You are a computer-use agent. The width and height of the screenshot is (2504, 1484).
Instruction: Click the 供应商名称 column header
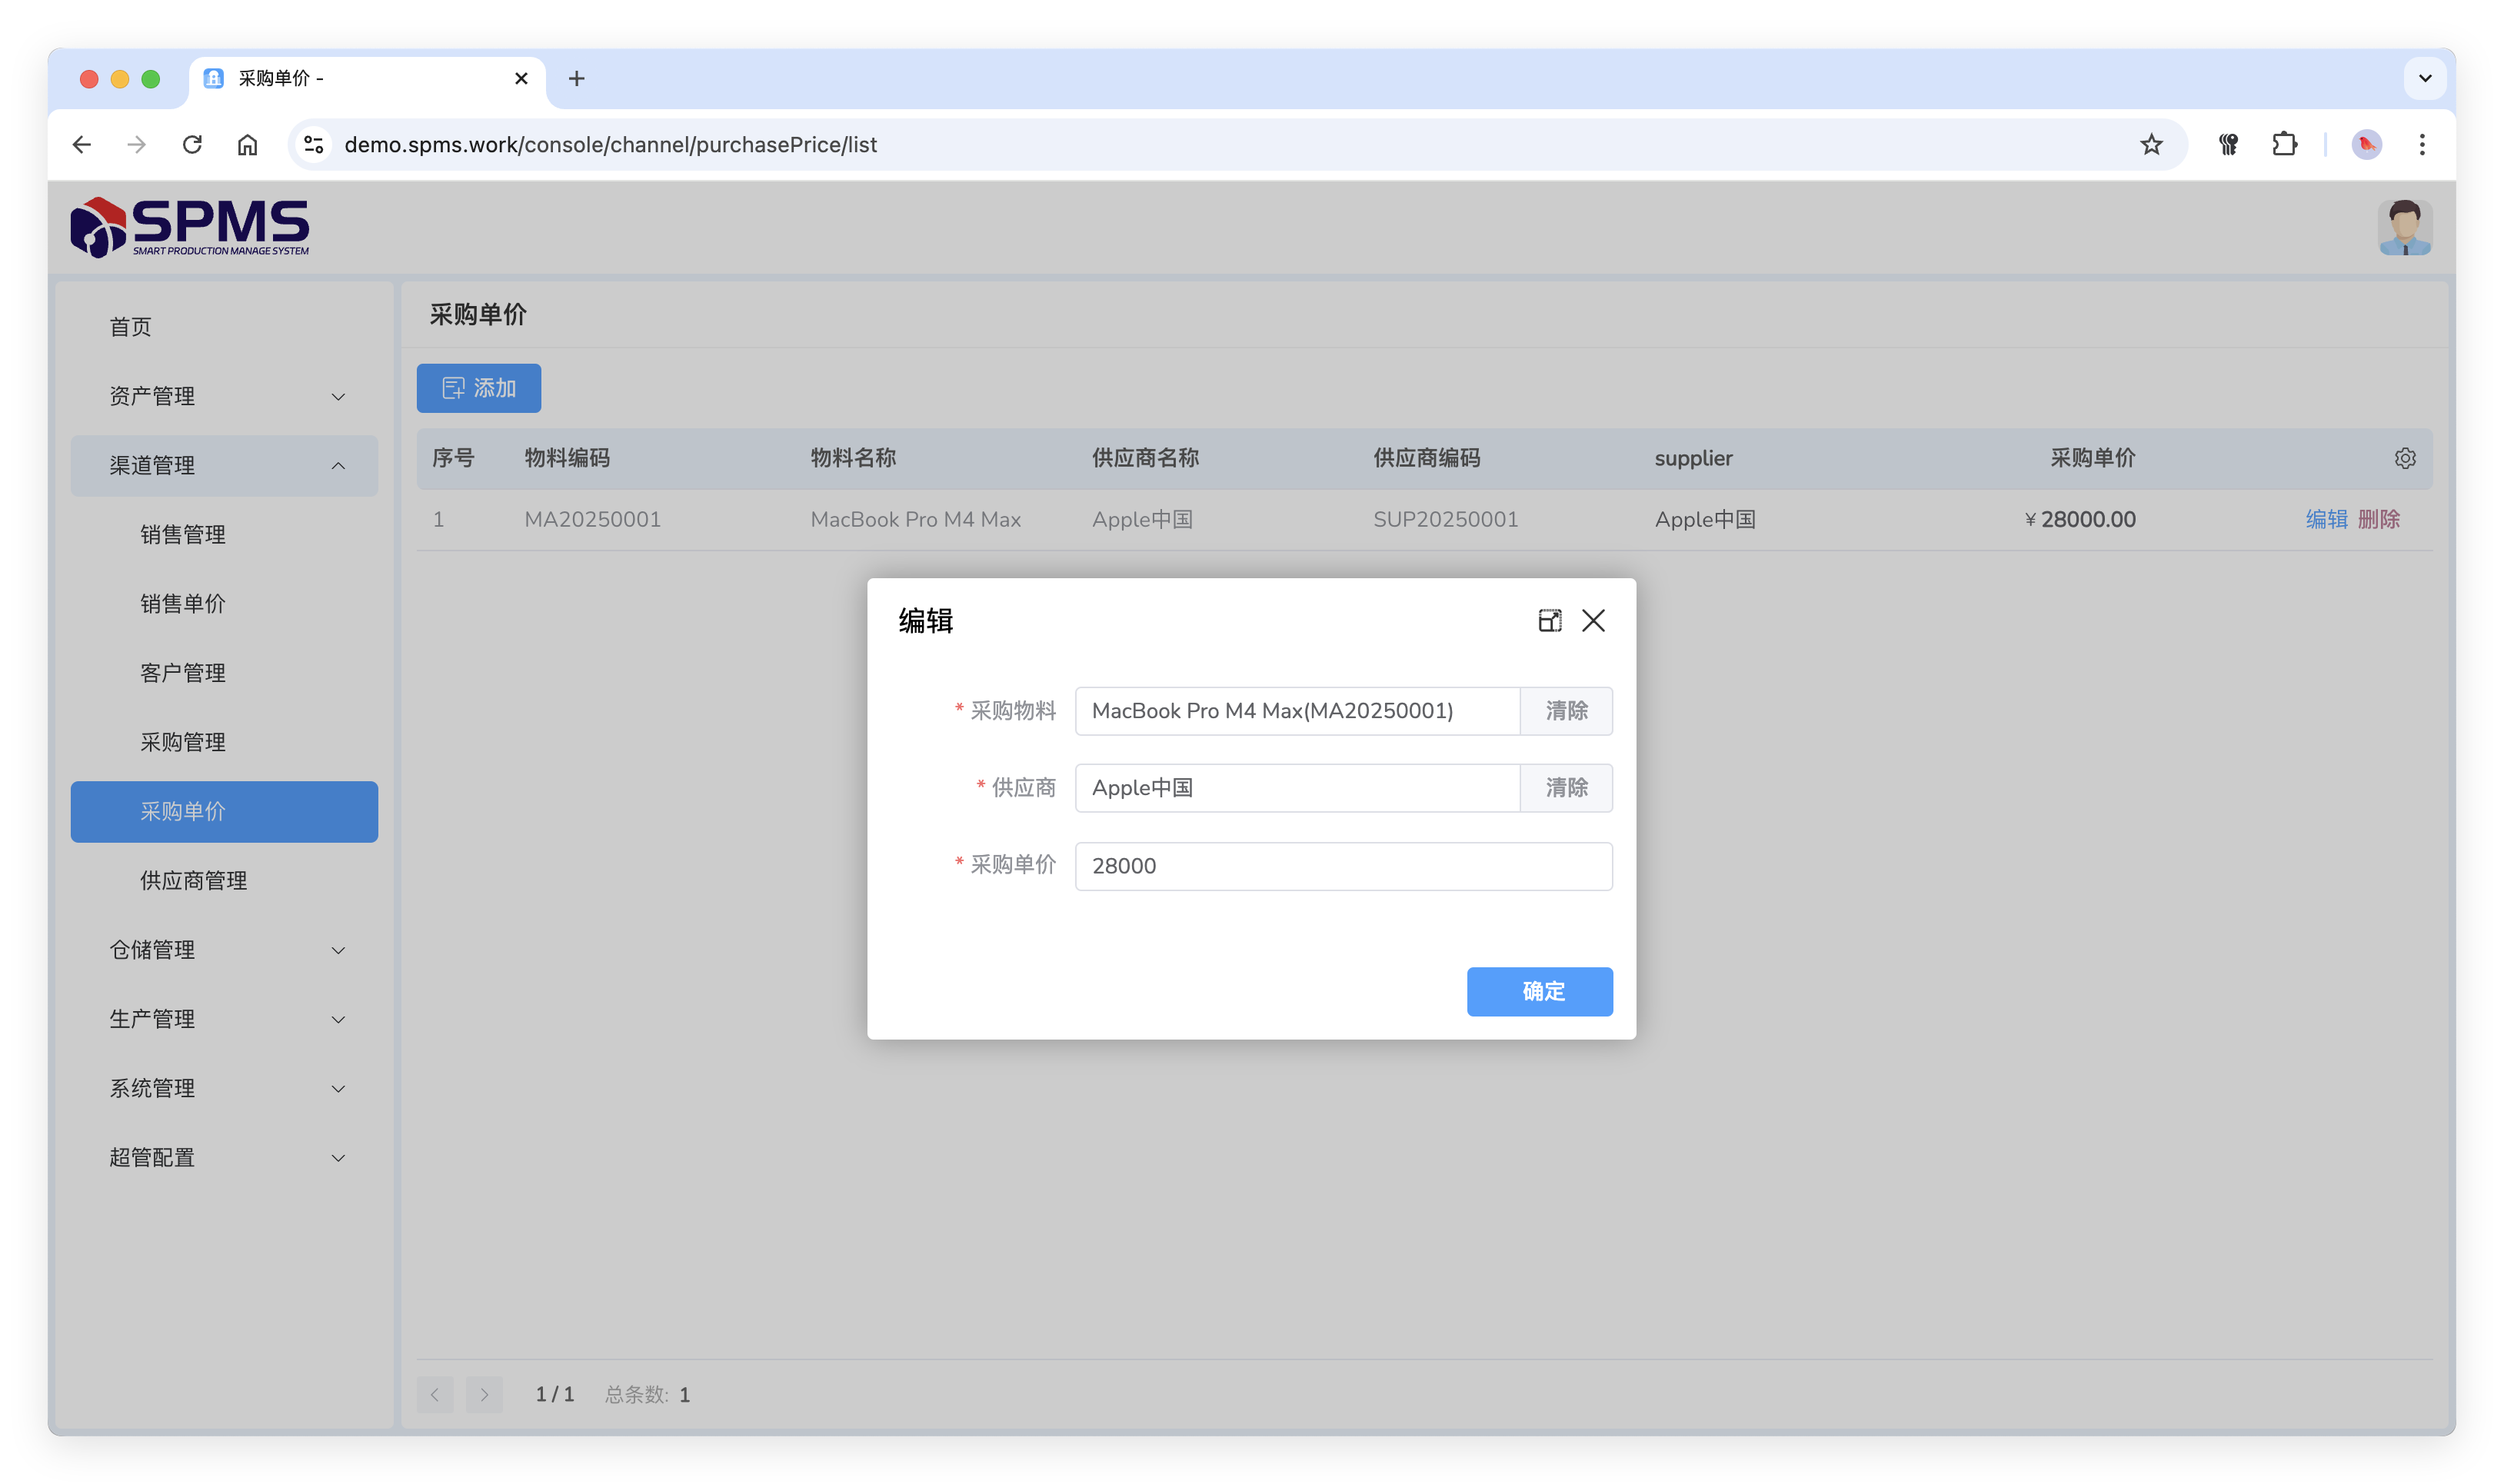[1145, 458]
